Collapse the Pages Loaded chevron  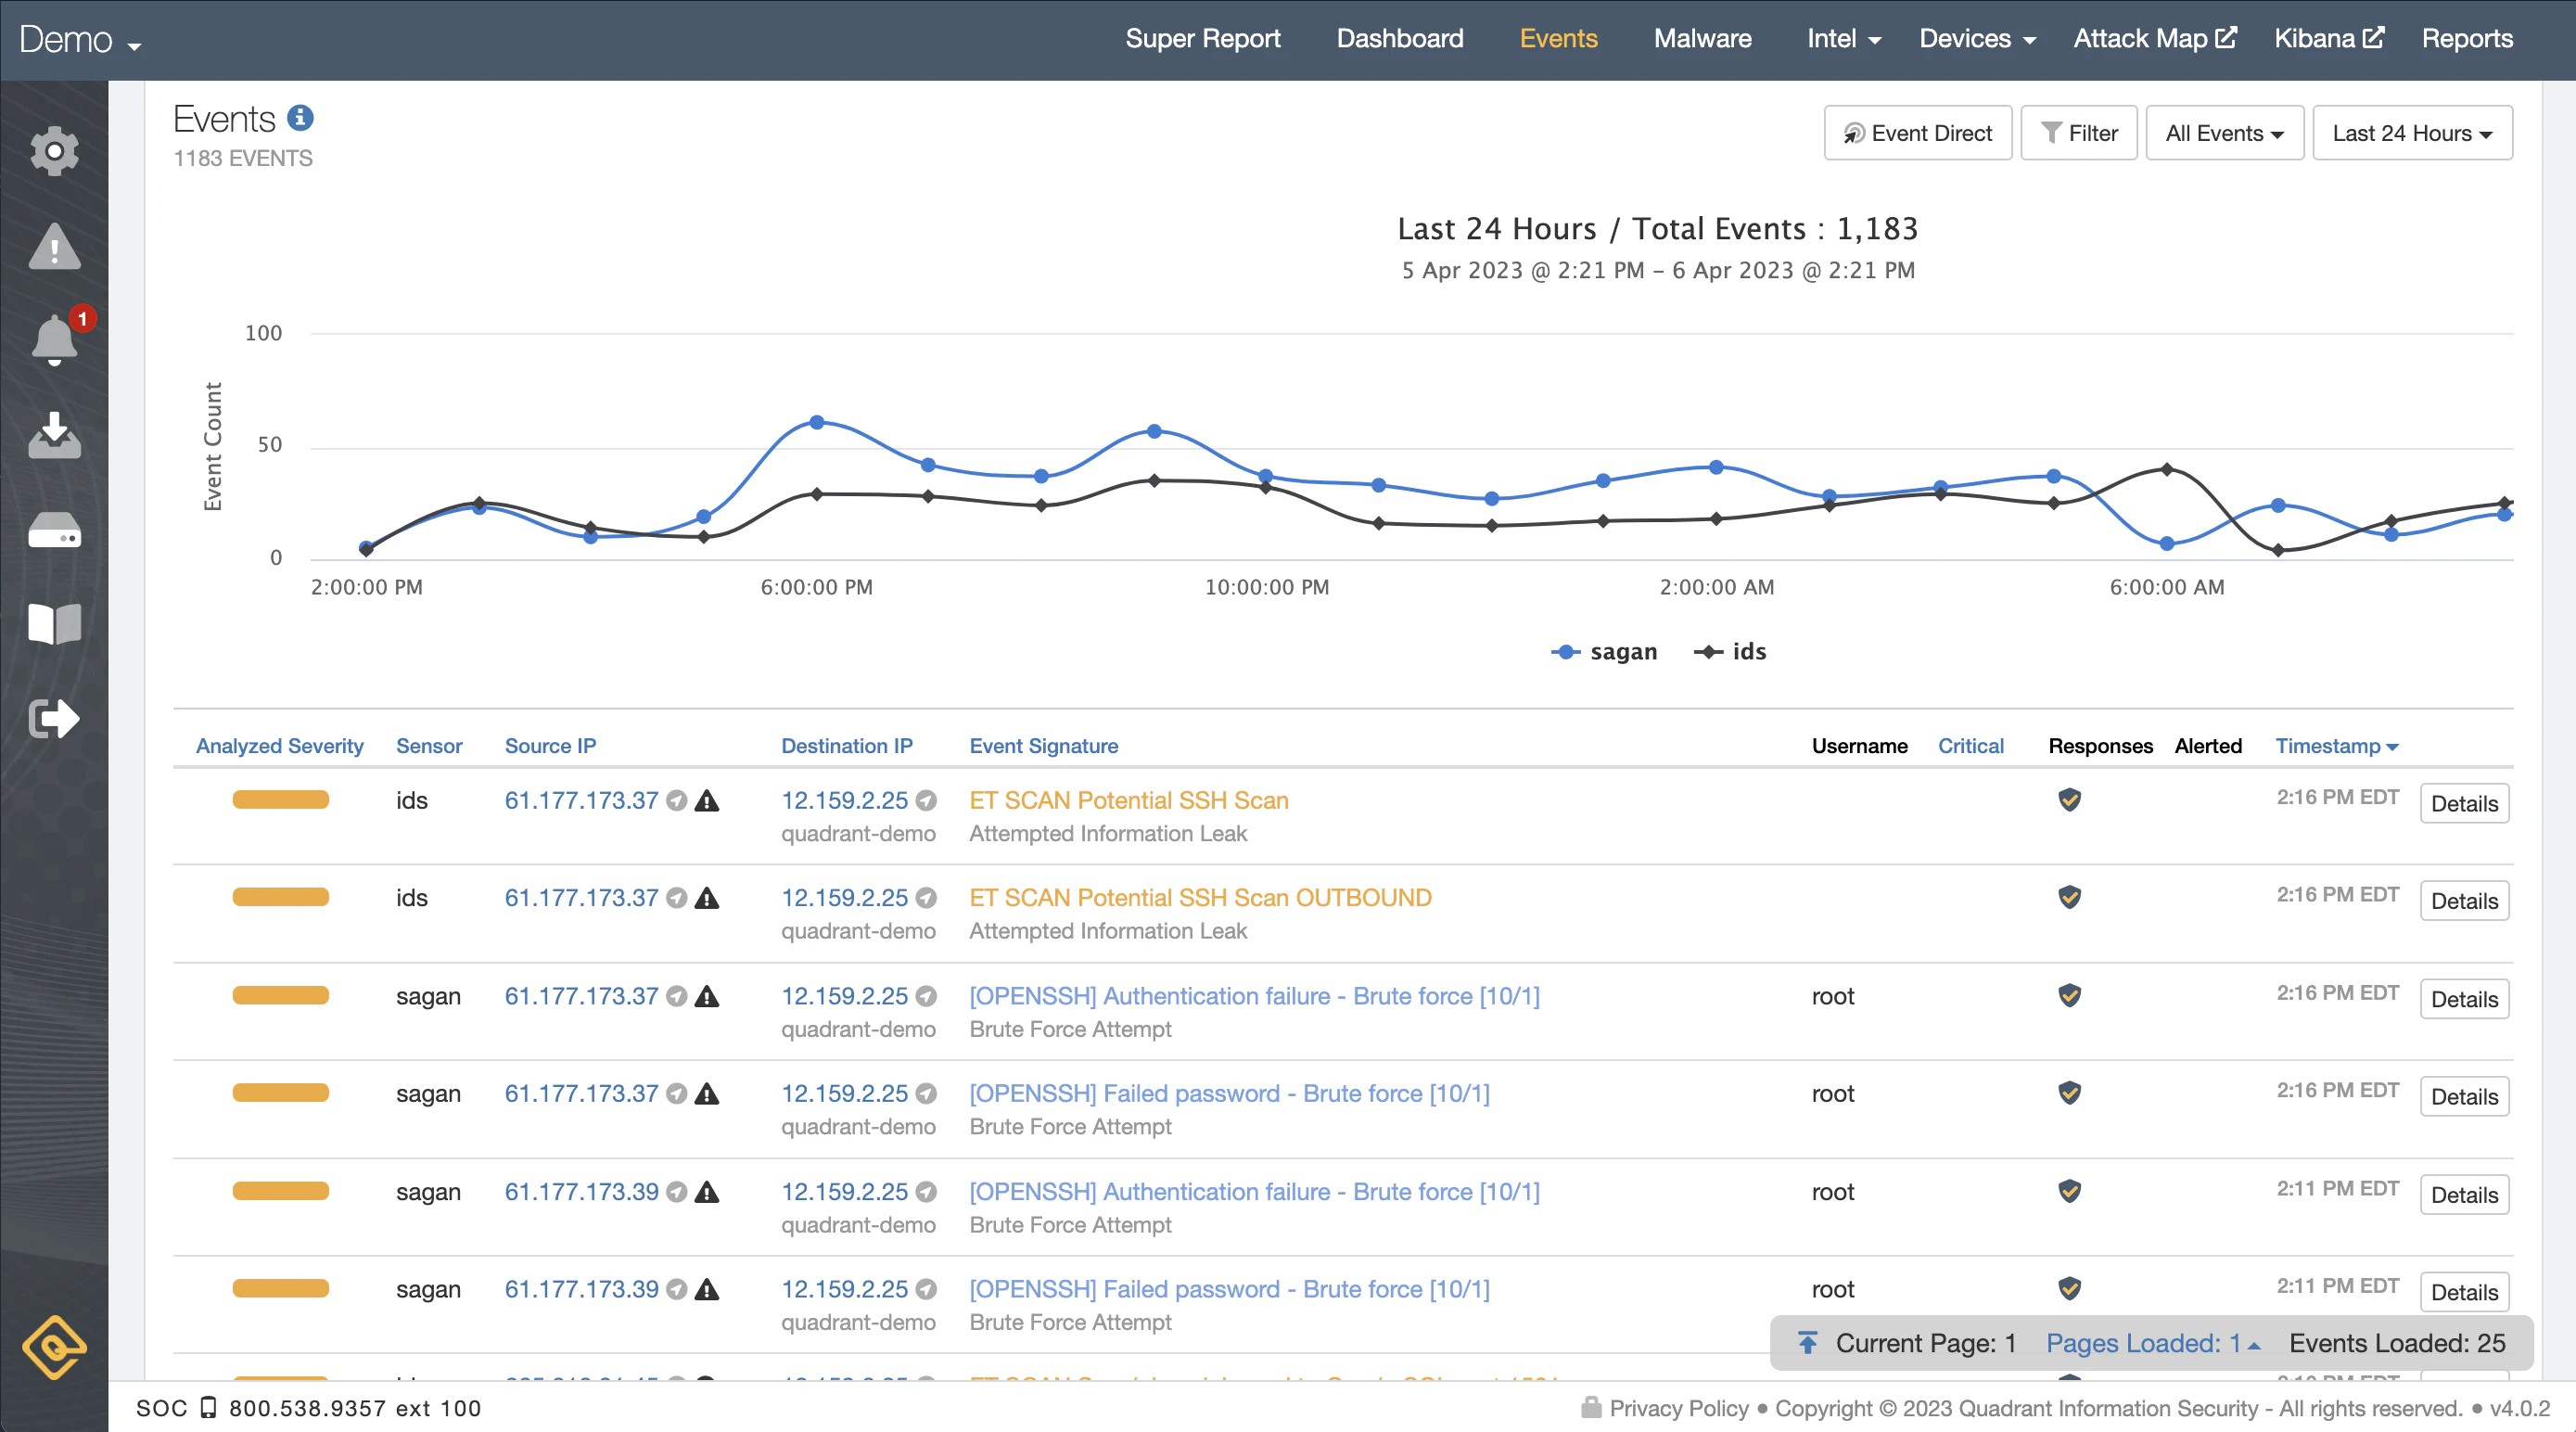point(2253,1343)
